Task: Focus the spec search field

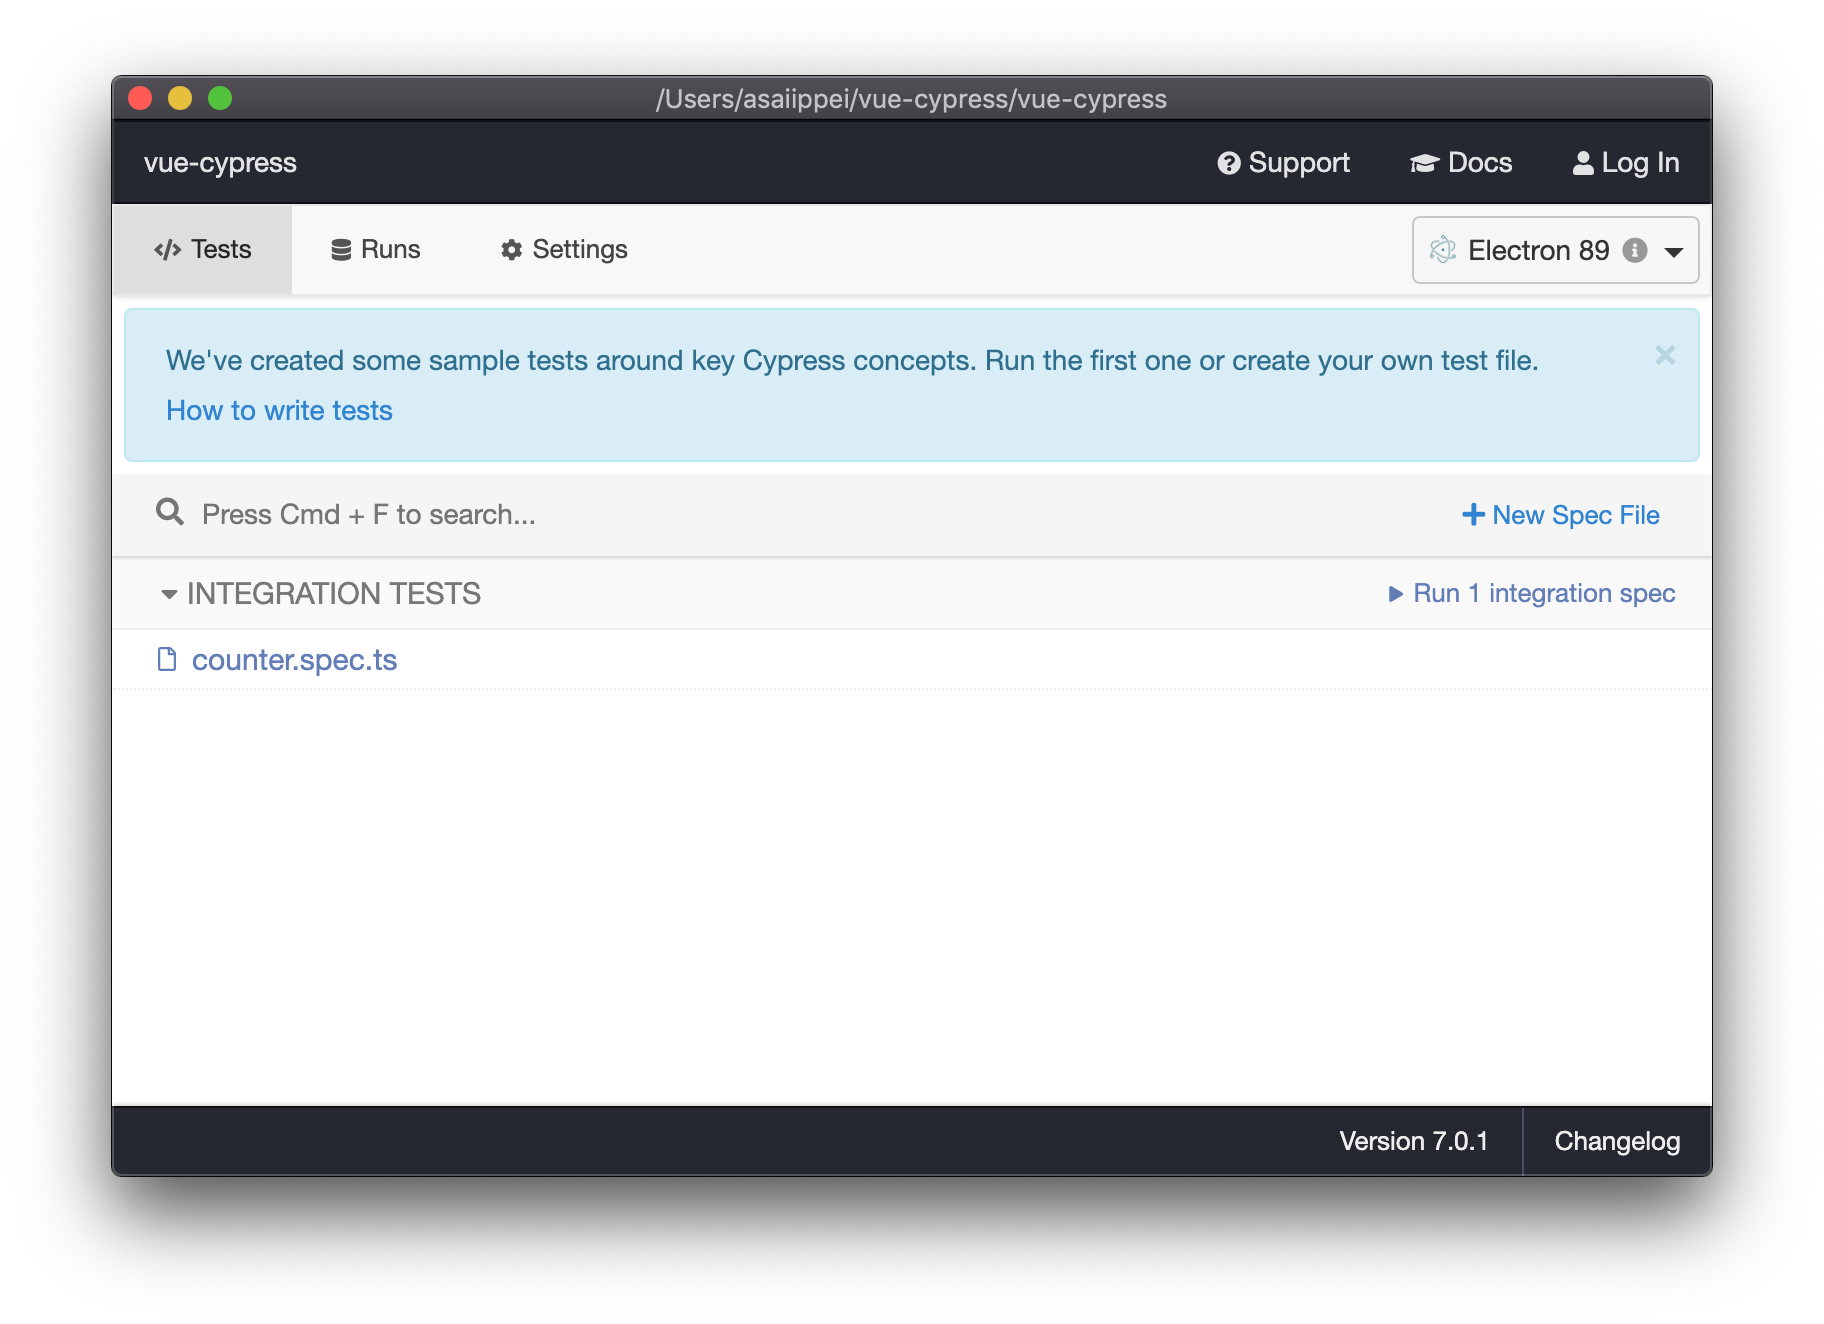Action: pos(780,515)
